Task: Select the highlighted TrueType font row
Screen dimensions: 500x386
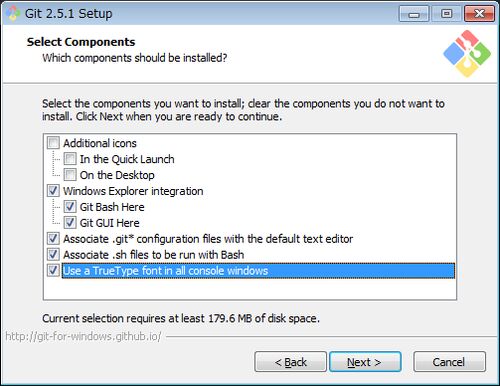Action: point(258,271)
